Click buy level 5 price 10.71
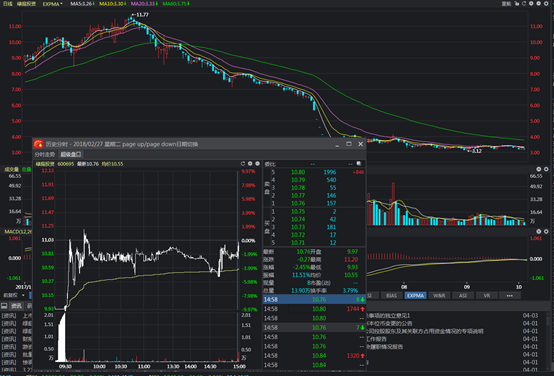Viewport: 554px width, 376px height. coord(298,242)
